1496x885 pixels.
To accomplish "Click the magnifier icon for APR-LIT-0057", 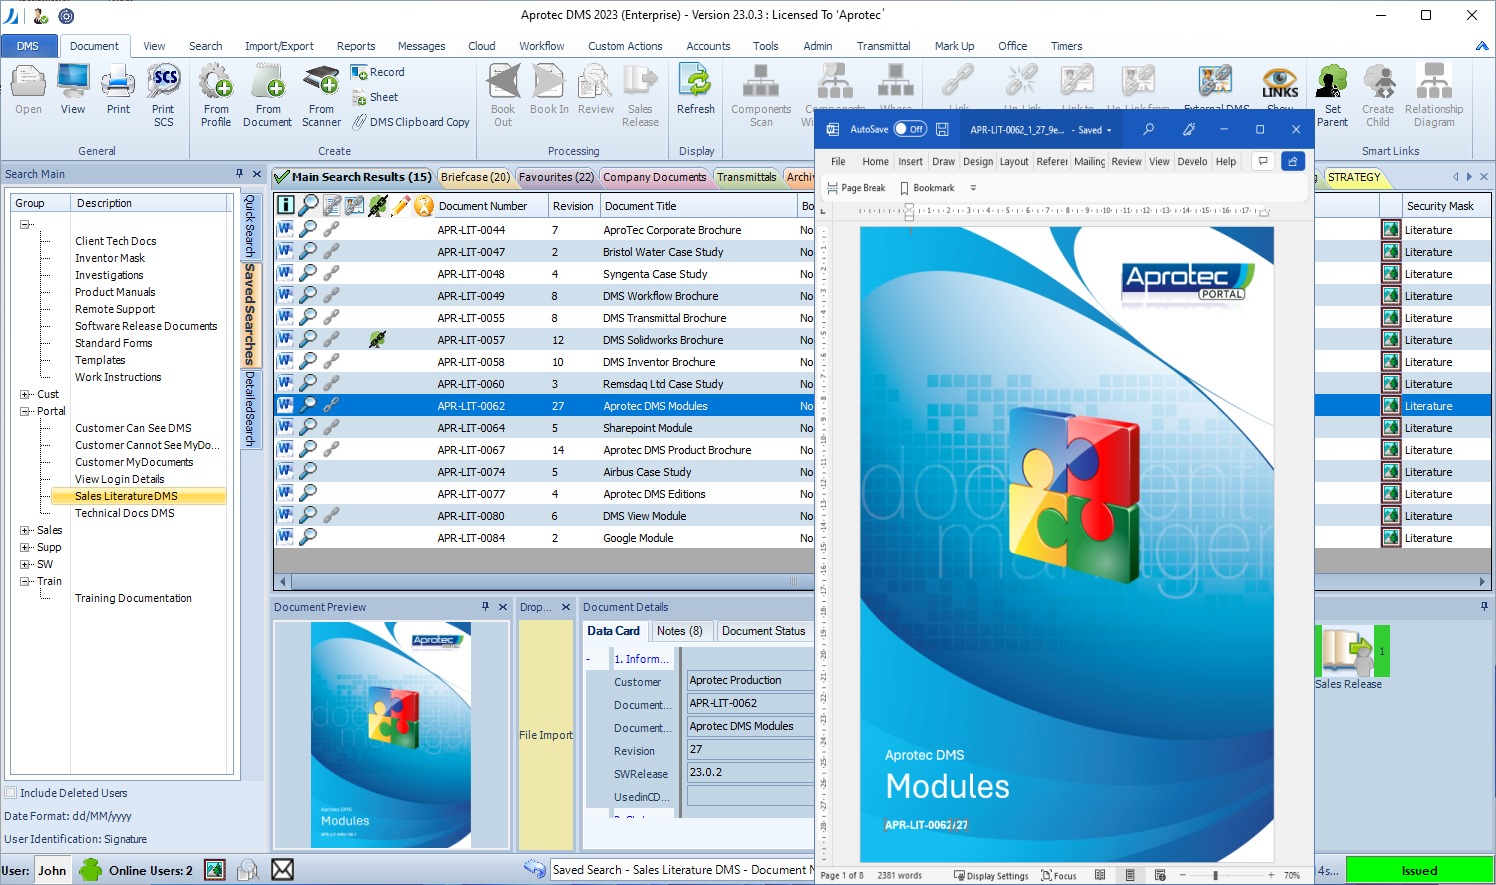I will click(x=309, y=340).
